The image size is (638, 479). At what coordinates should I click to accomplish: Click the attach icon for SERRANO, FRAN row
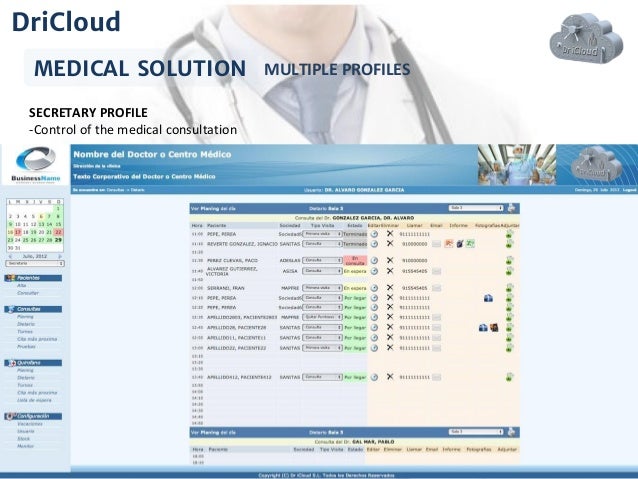509,288
